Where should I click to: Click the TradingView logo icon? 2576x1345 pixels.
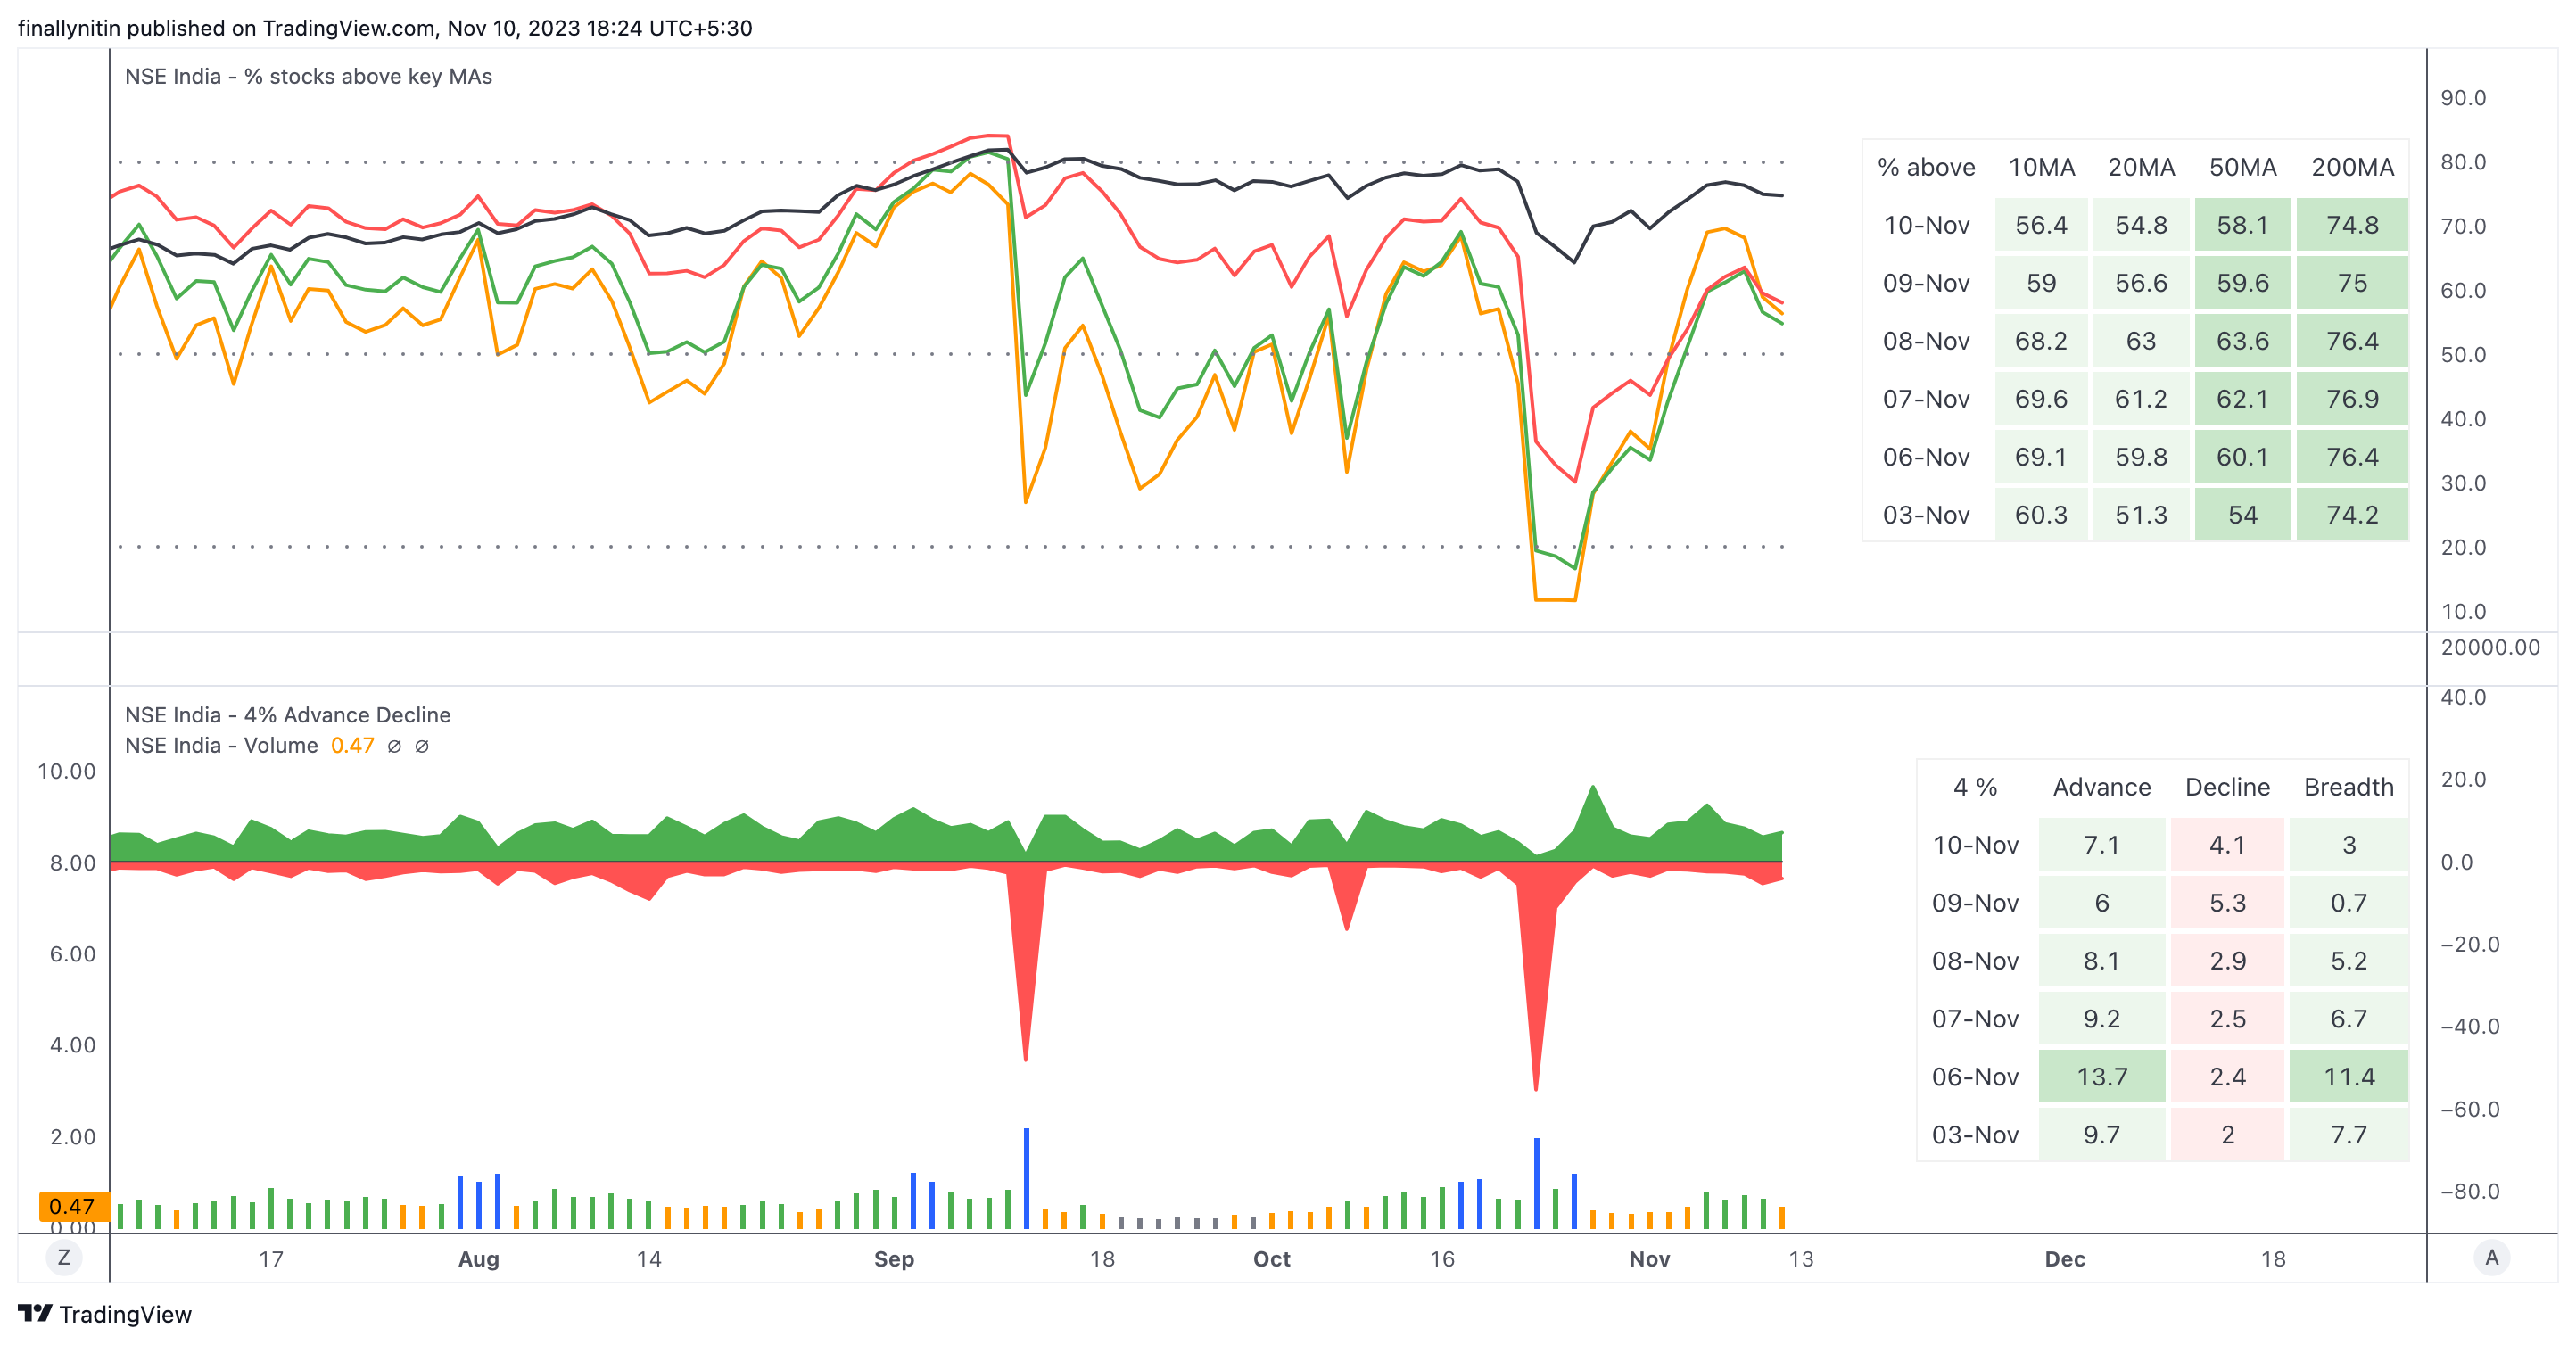pyautogui.click(x=35, y=1313)
